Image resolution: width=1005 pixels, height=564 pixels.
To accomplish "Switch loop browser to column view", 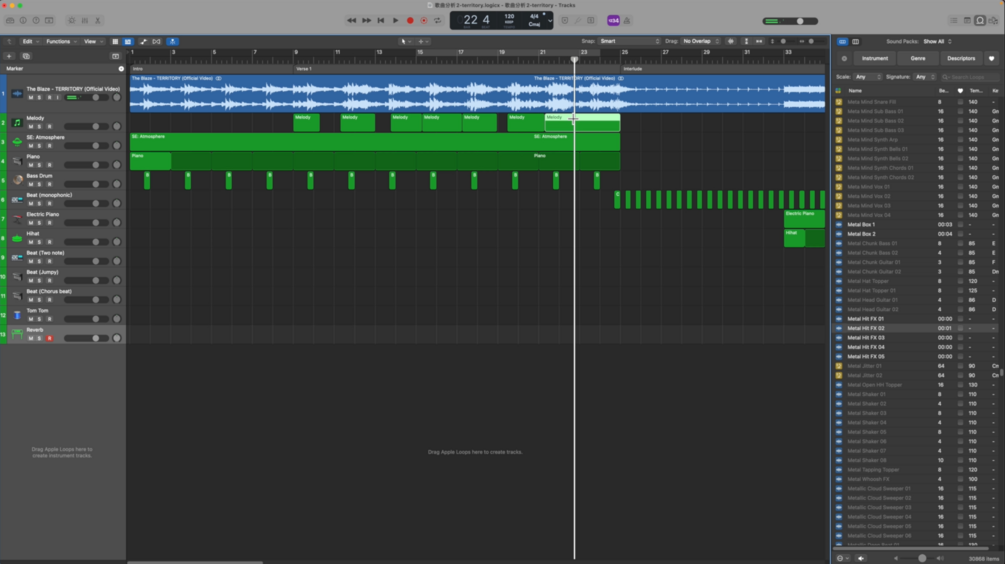I will pyautogui.click(x=856, y=42).
